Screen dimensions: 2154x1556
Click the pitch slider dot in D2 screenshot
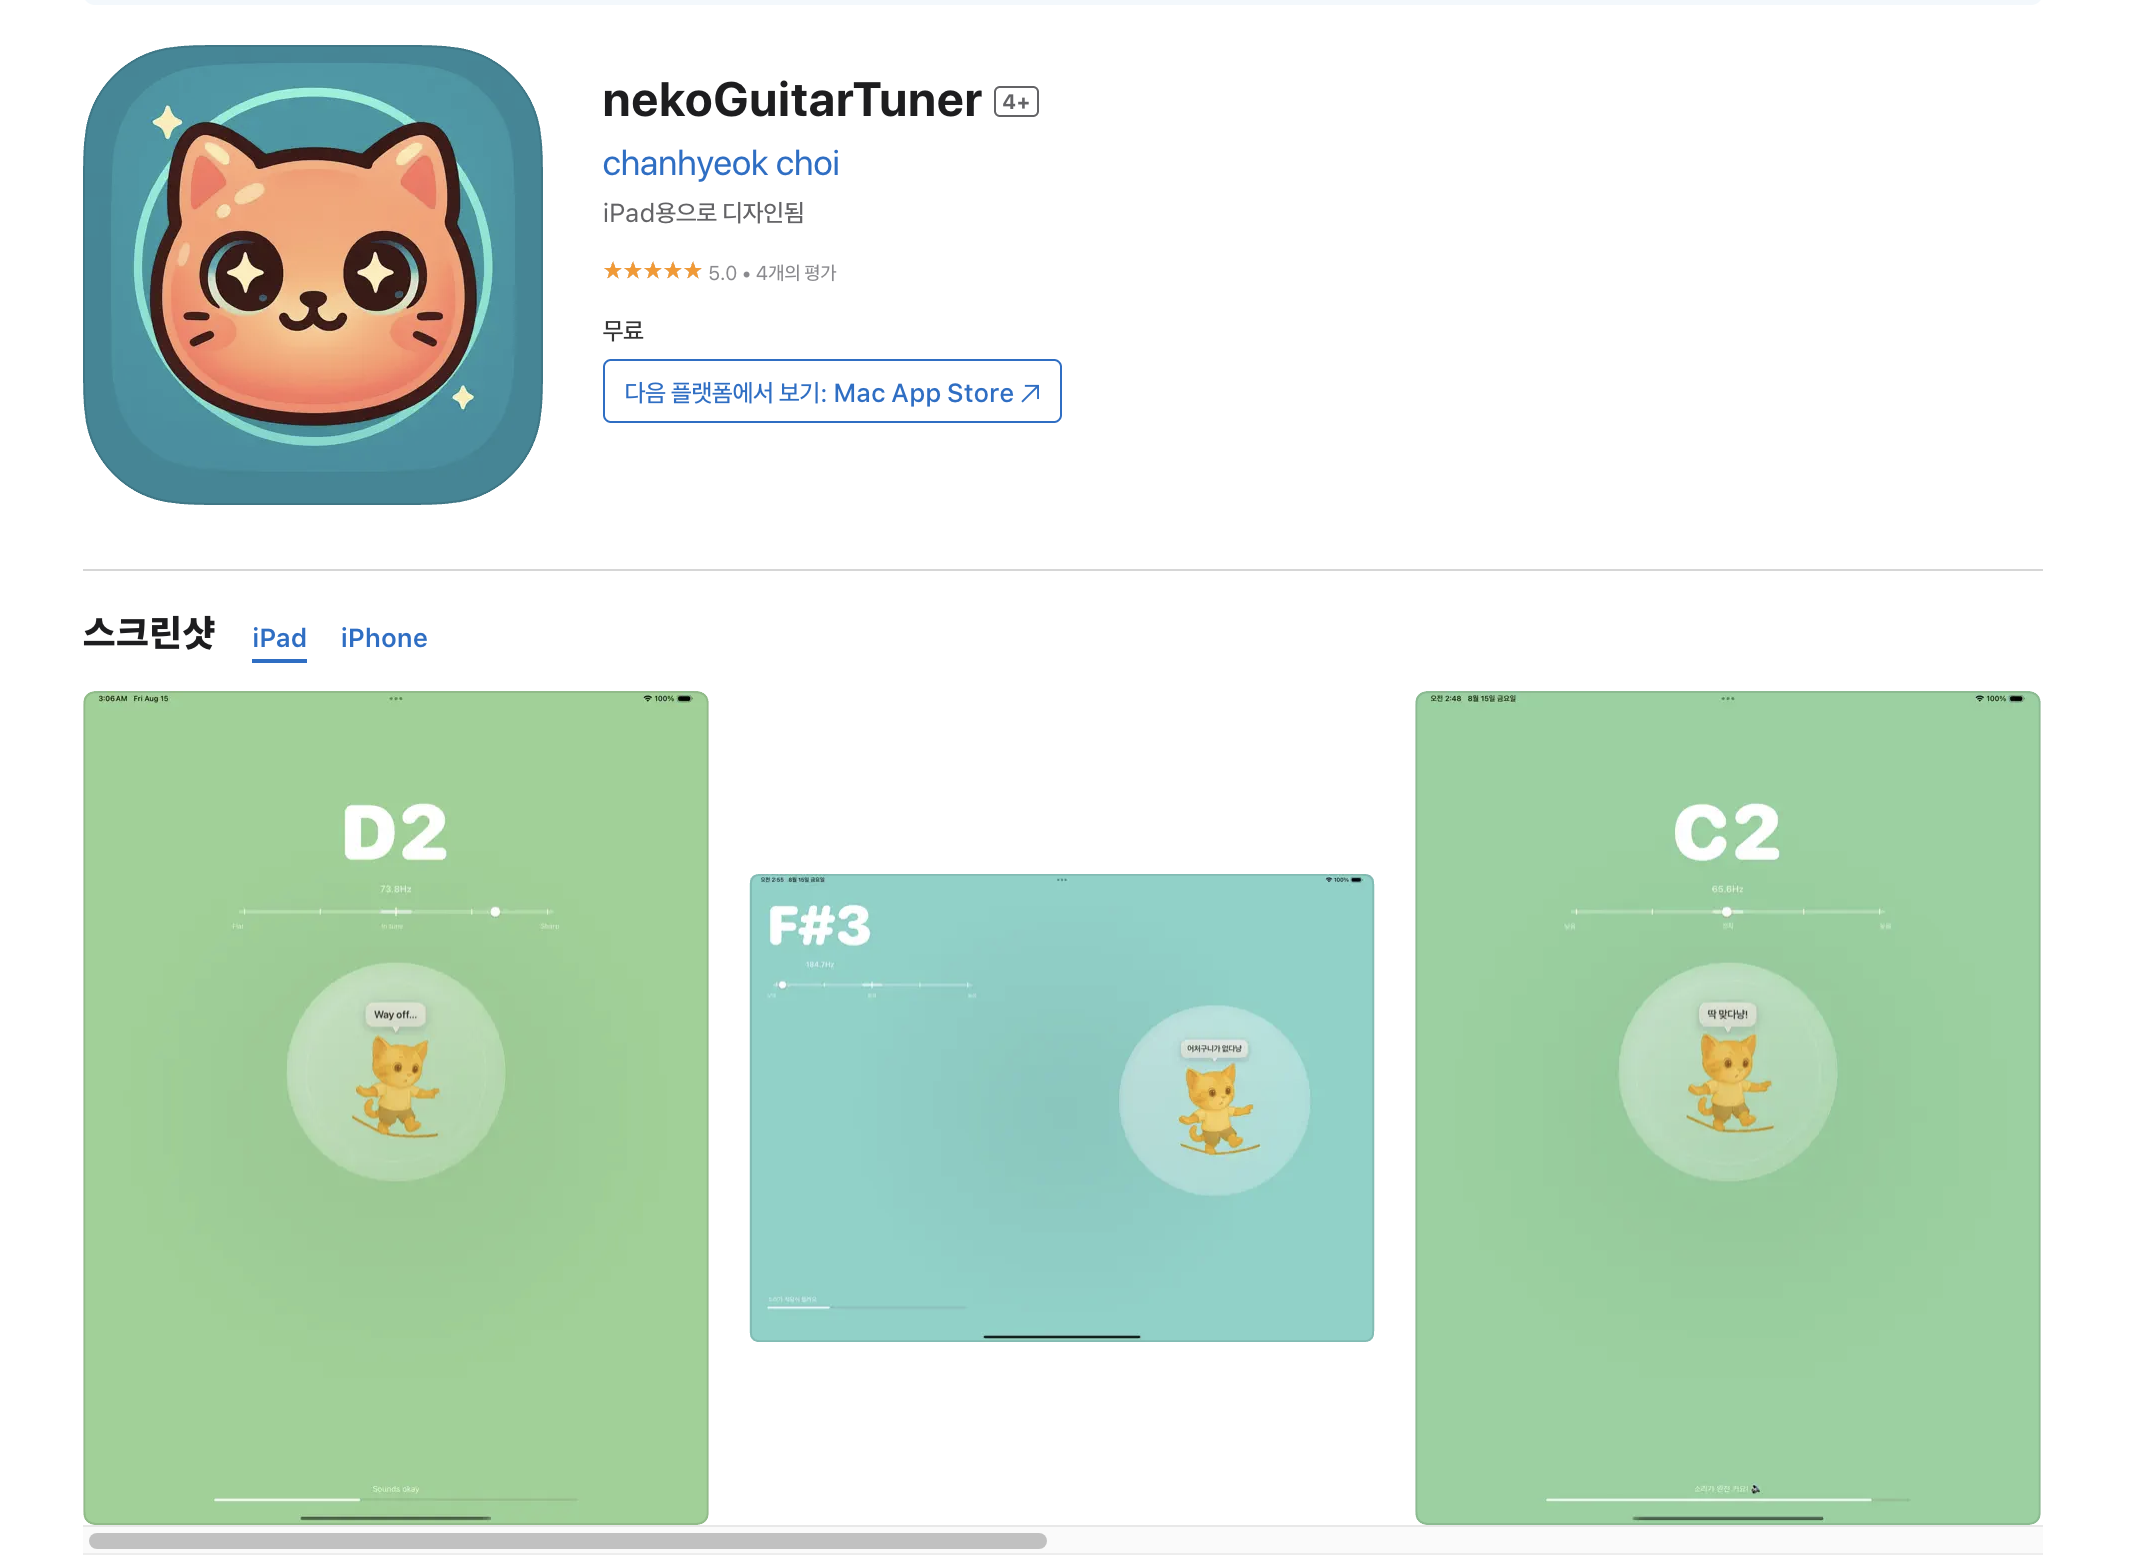[495, 912]
